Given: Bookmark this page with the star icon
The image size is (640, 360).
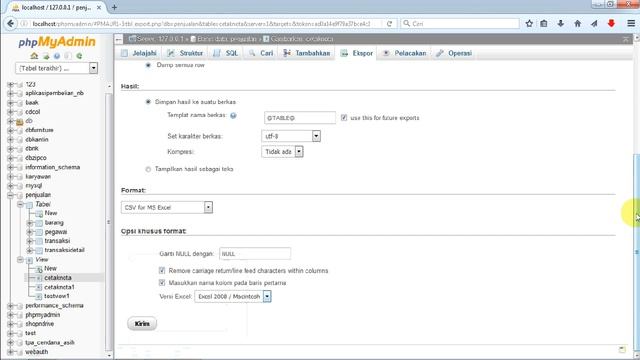Looking at the screenshot, I should (x=529, y=24).
